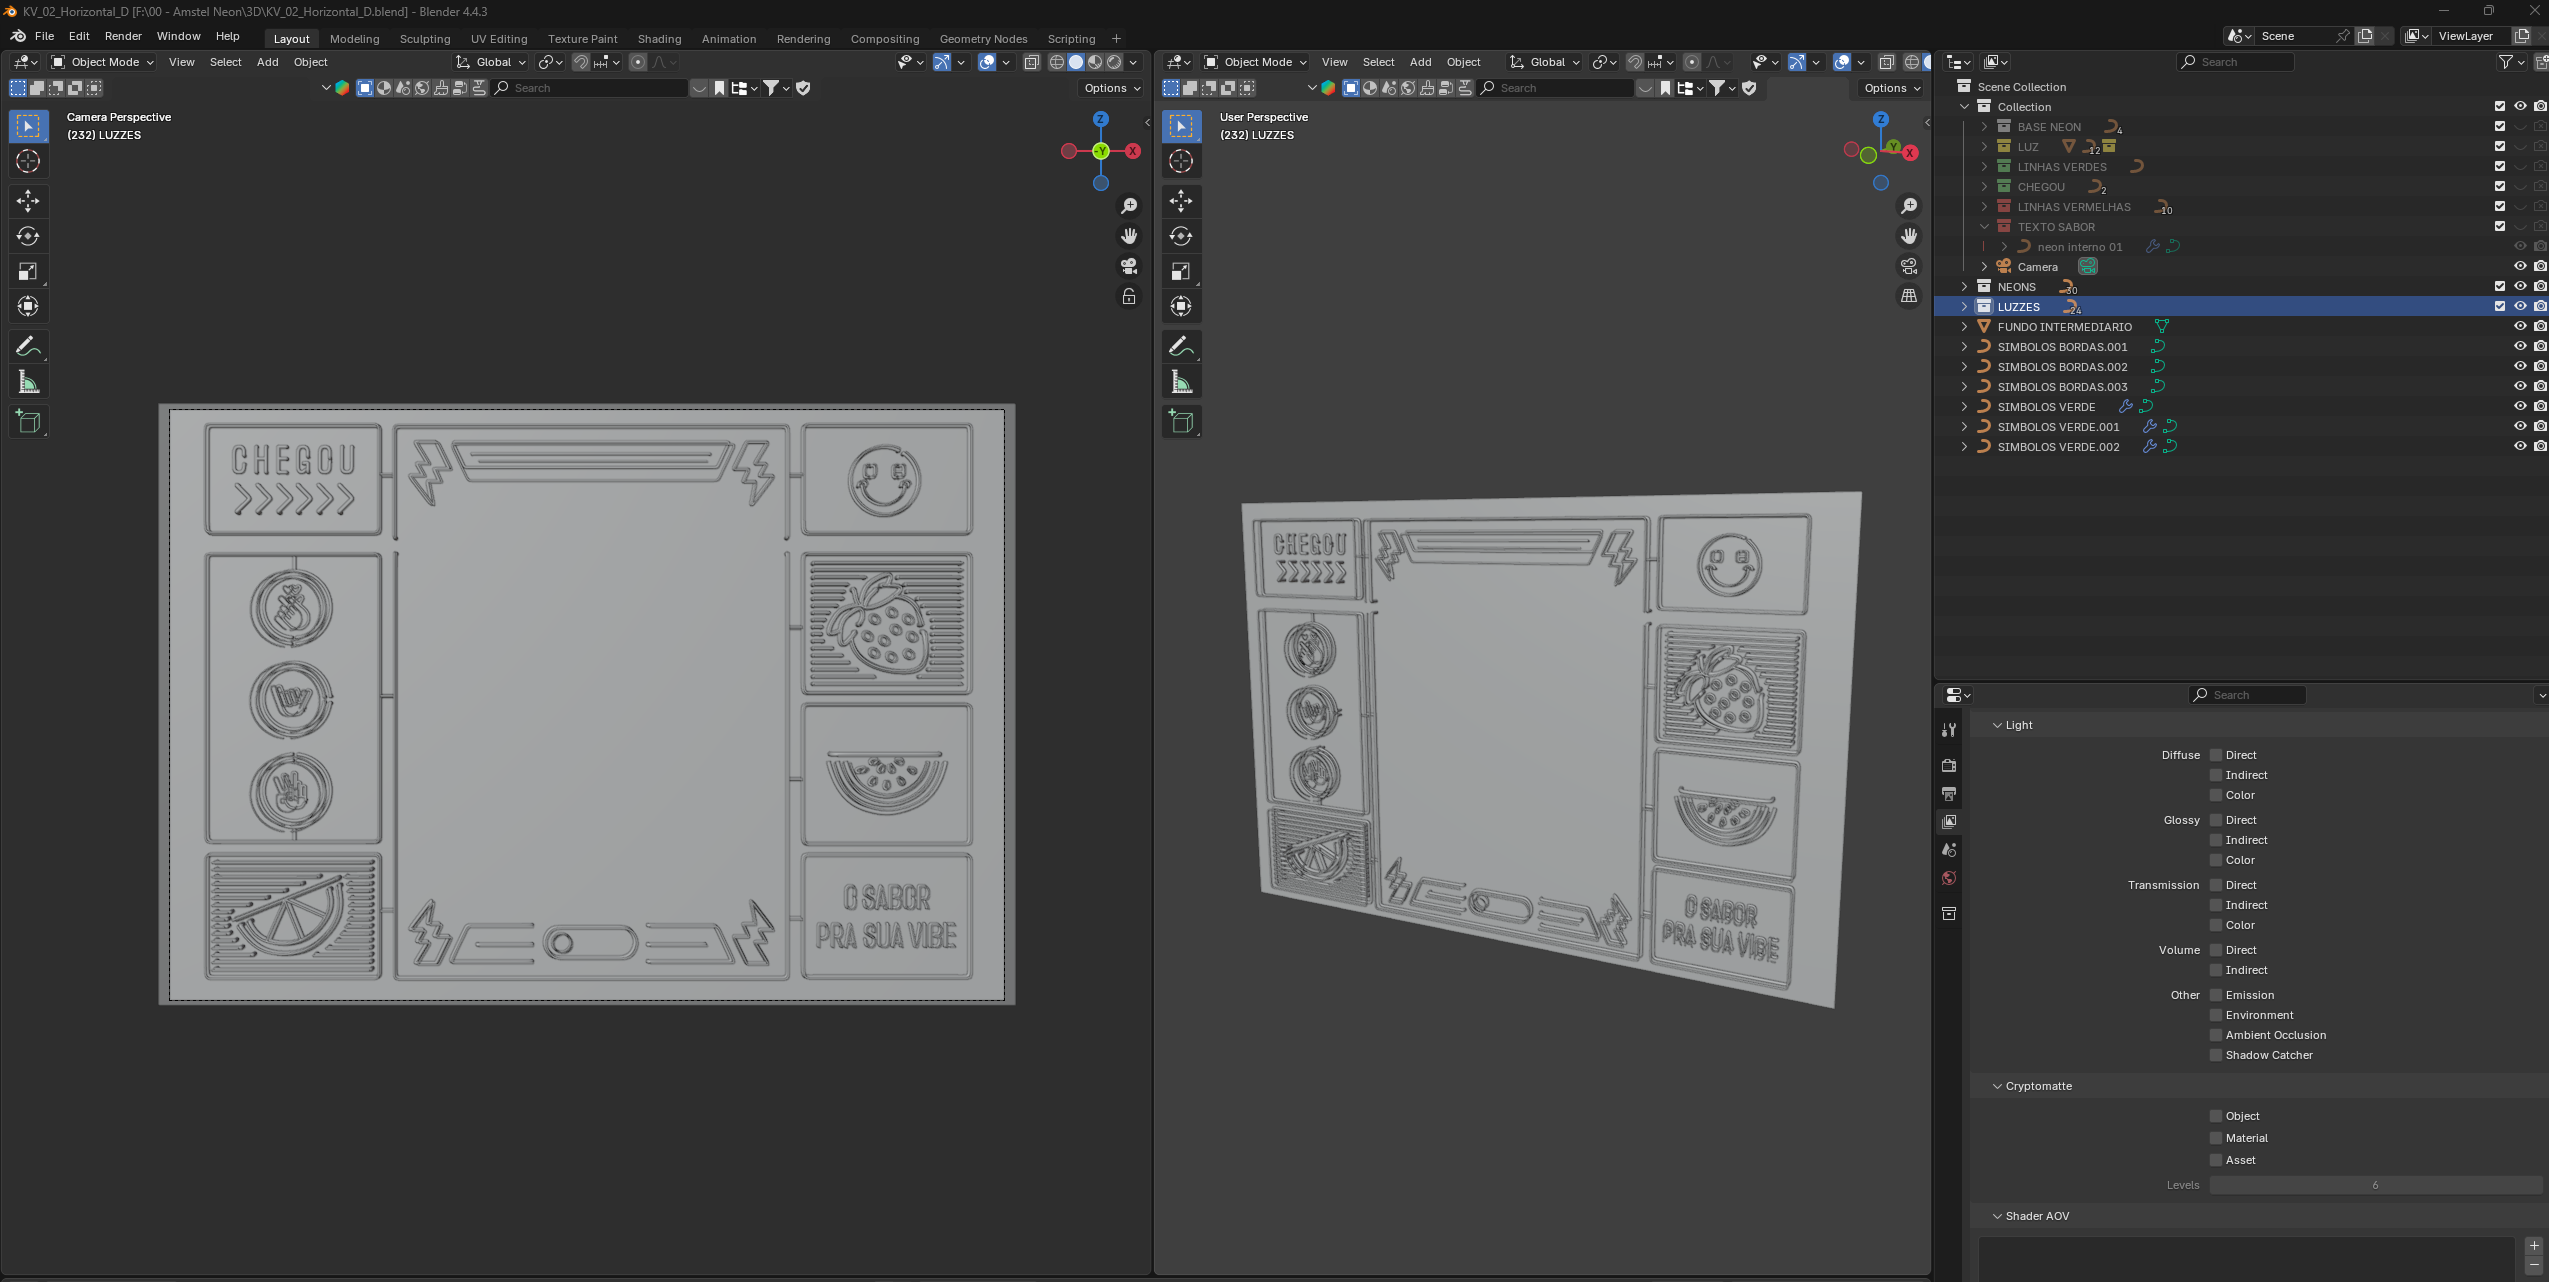Switch to the Shading workspace tab

659,39
